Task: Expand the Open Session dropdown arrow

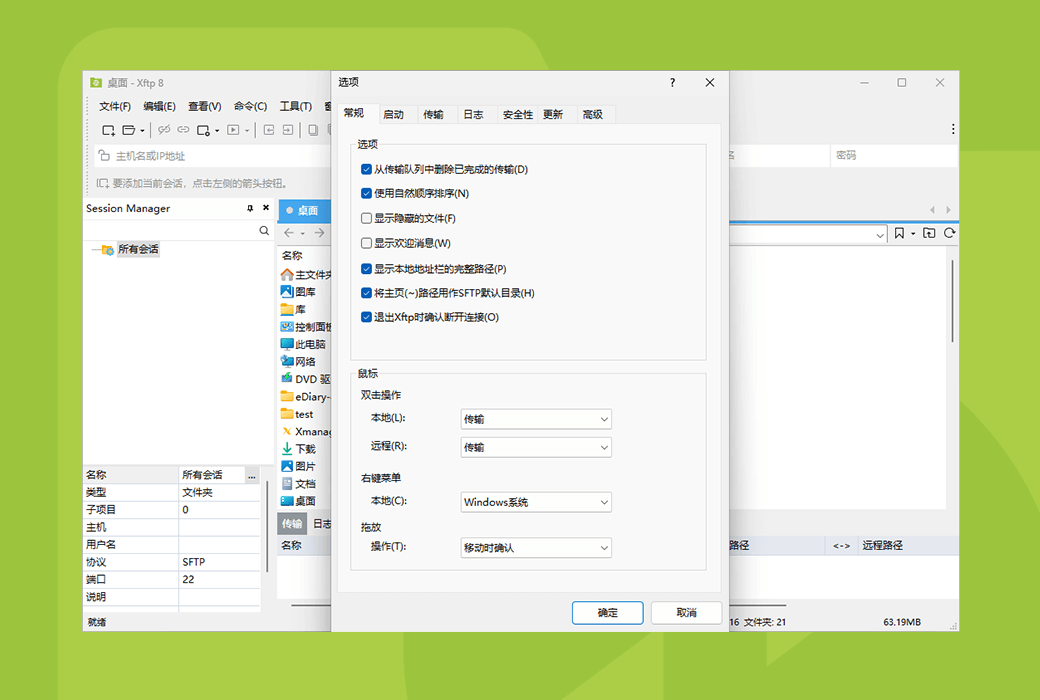Action: [x=142, y=131]
